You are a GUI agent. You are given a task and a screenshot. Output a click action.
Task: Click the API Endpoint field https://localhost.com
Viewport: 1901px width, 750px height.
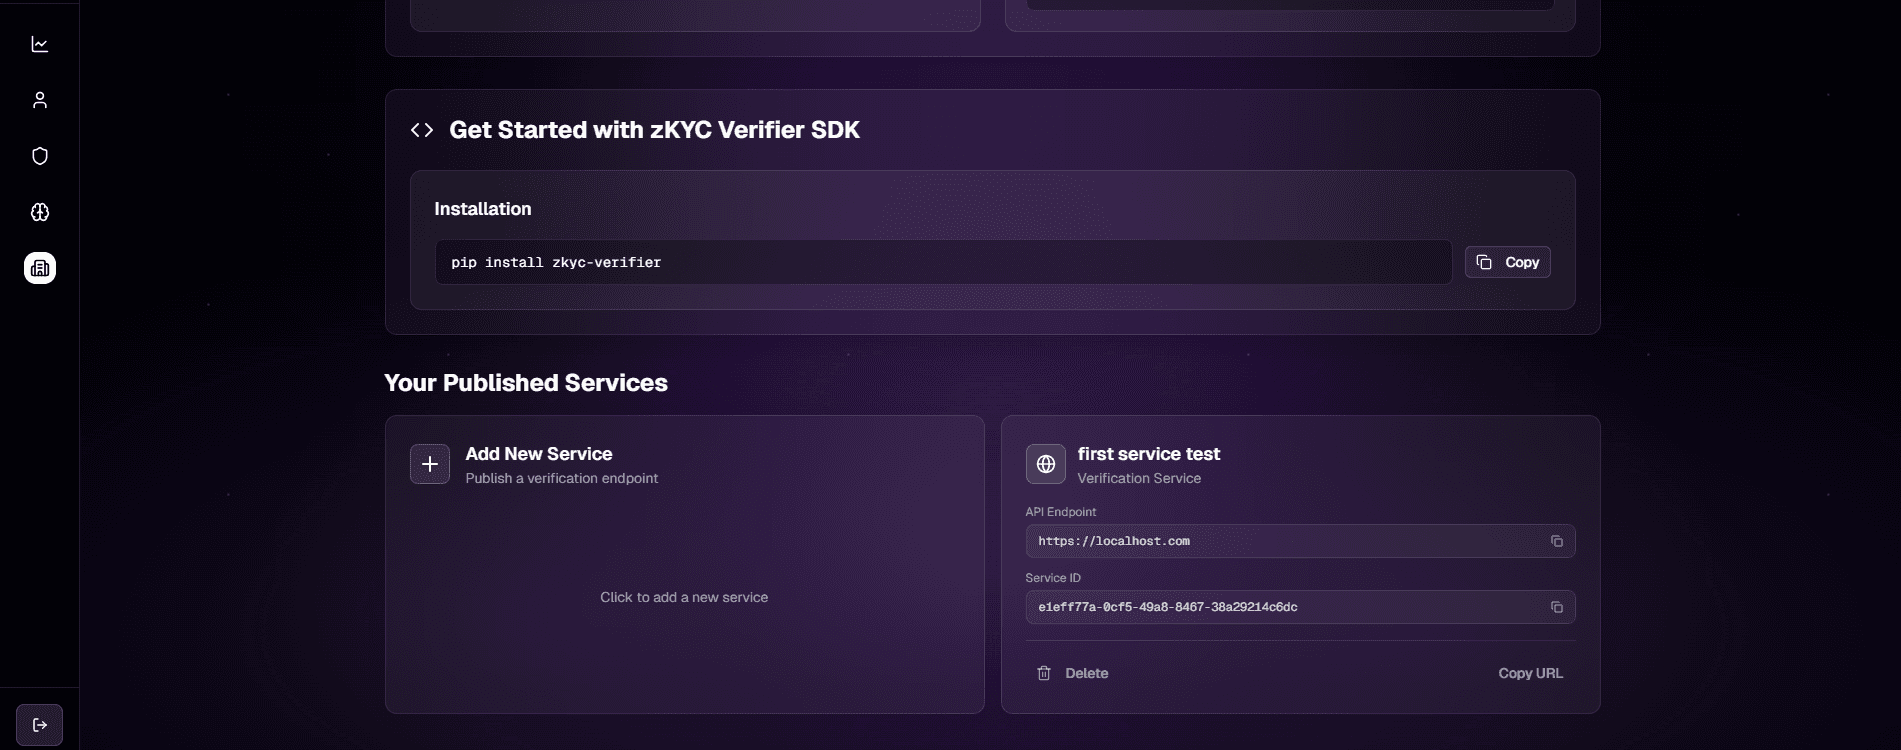(1300, 541)
